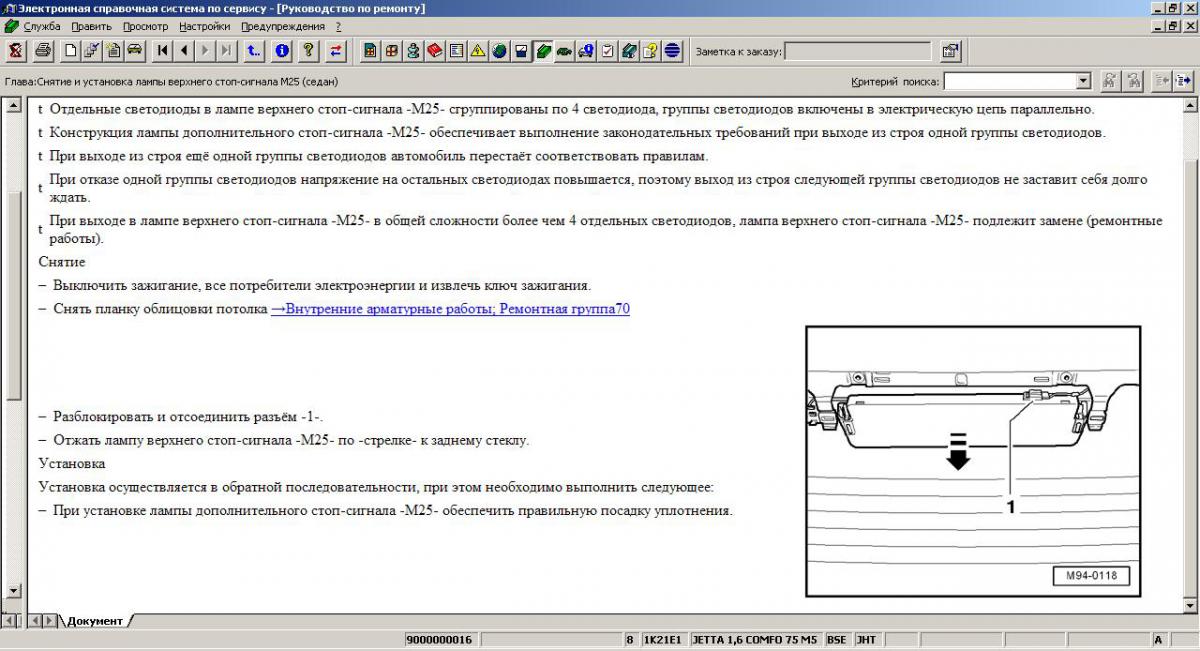Open the Править menu
The height and width of the screenshot is (651, 1200).
[92, 26]
